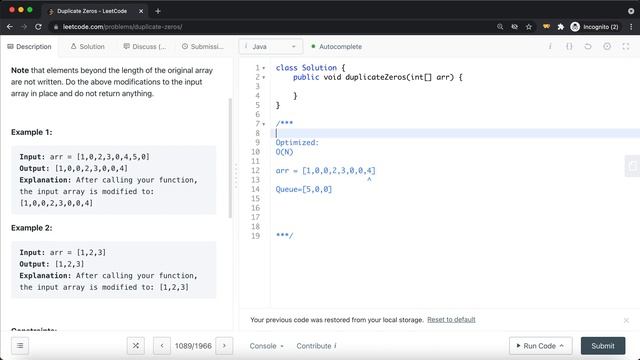
Task: Open the Java language dropdown
Action: click(271, 47)
